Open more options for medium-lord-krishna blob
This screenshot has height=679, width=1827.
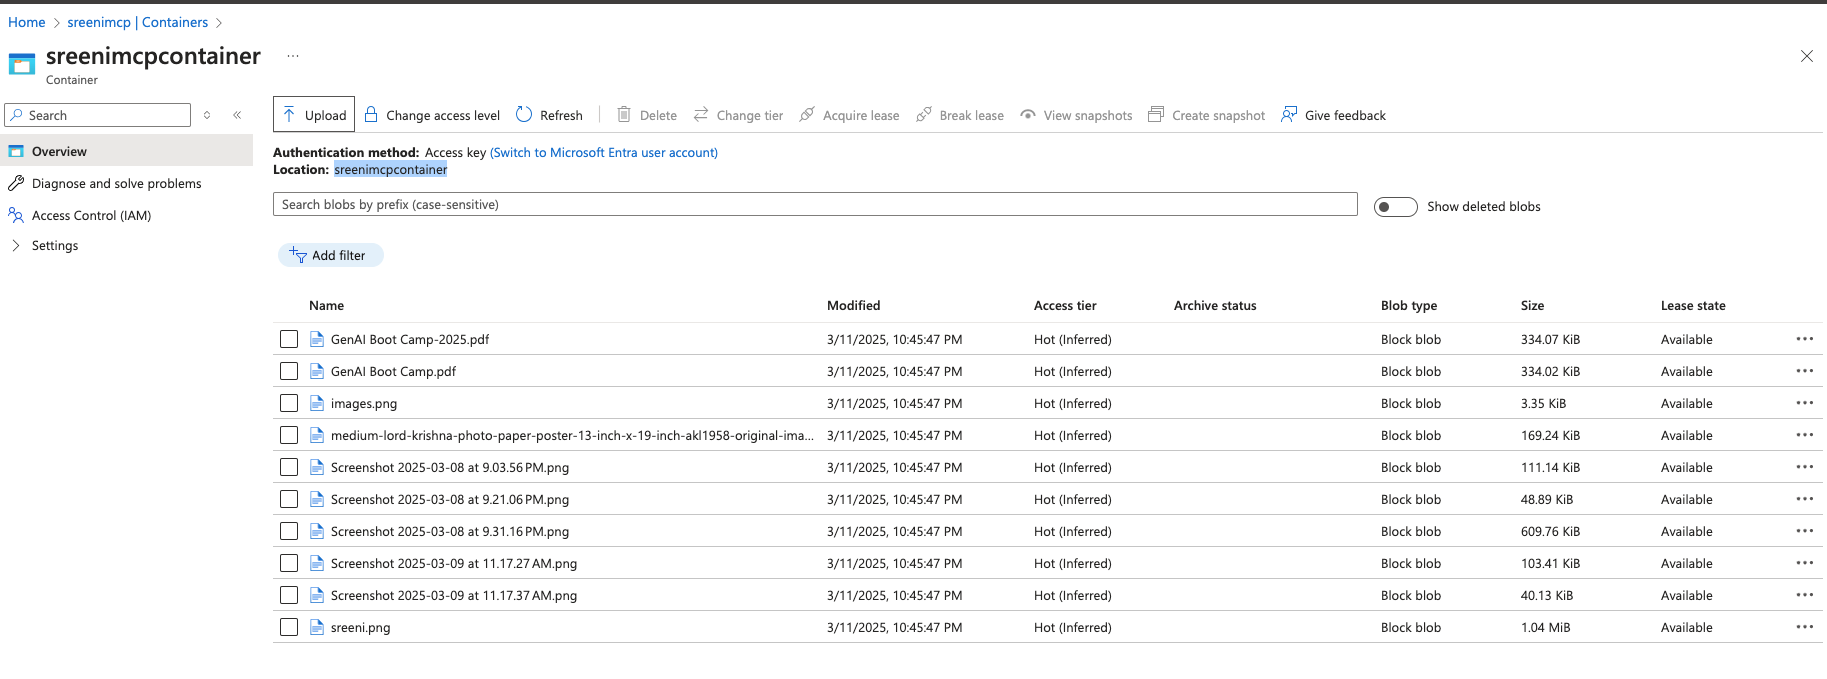1804,435
